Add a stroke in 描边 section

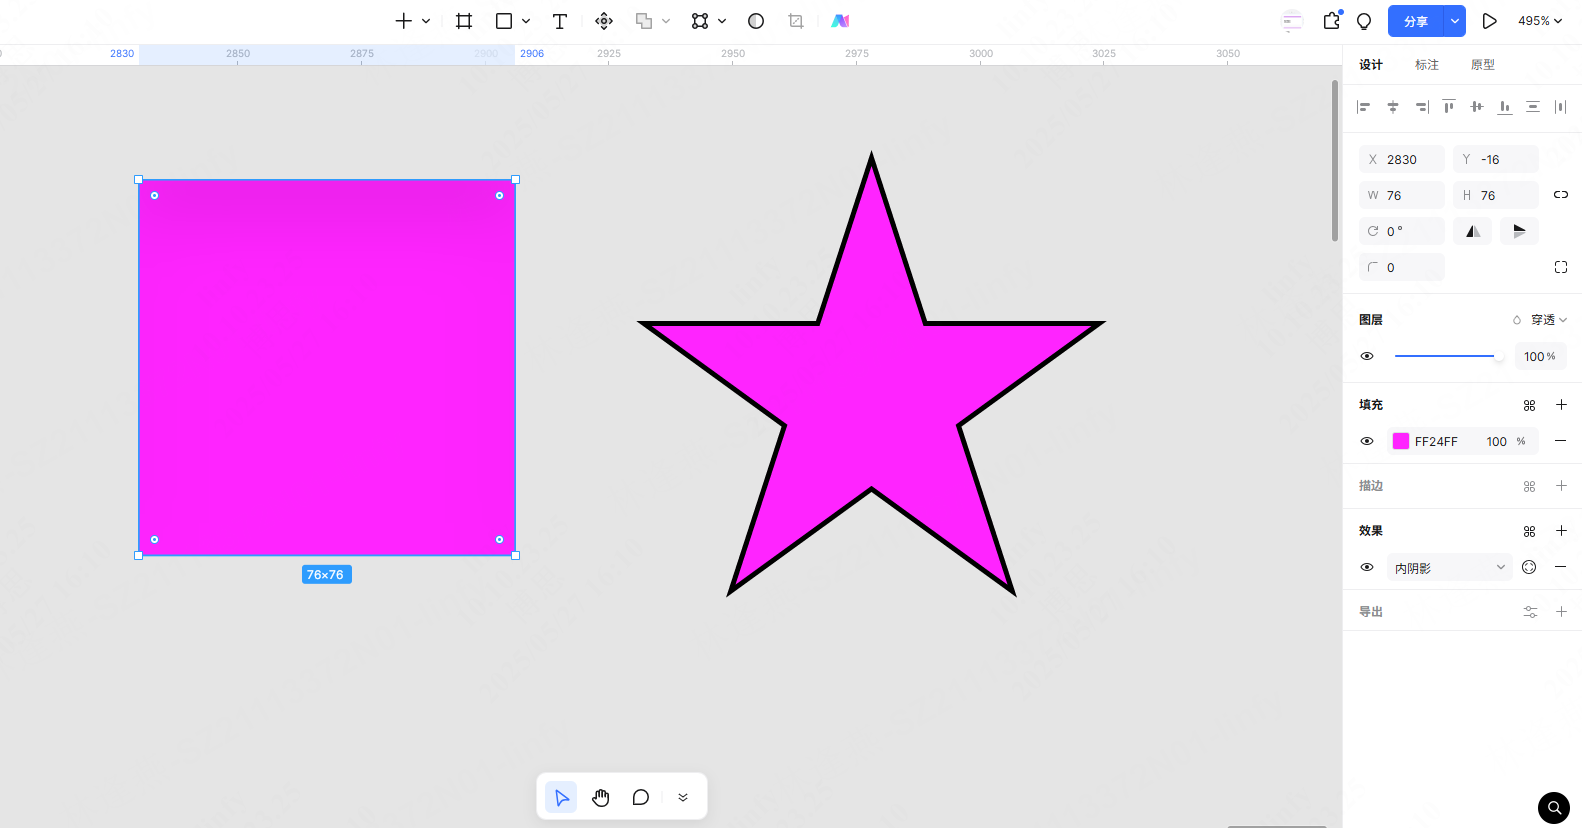click(x=1561, y=486)
